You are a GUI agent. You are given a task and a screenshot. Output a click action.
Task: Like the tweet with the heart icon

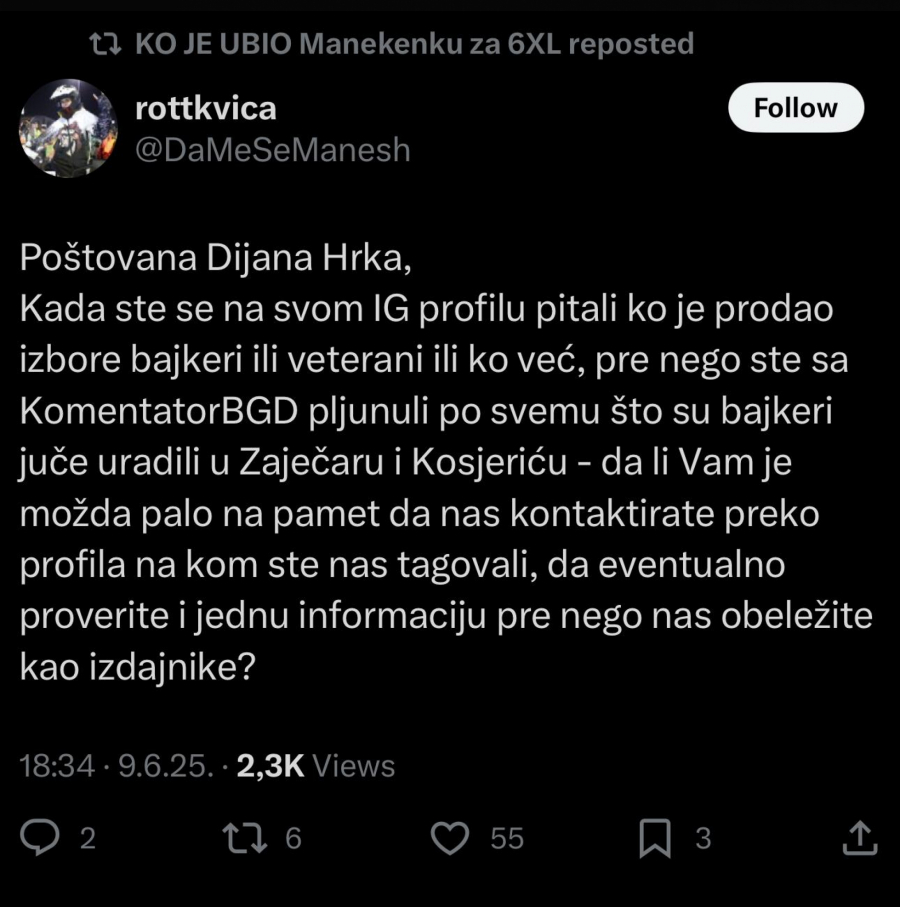[x=451, y=838]
